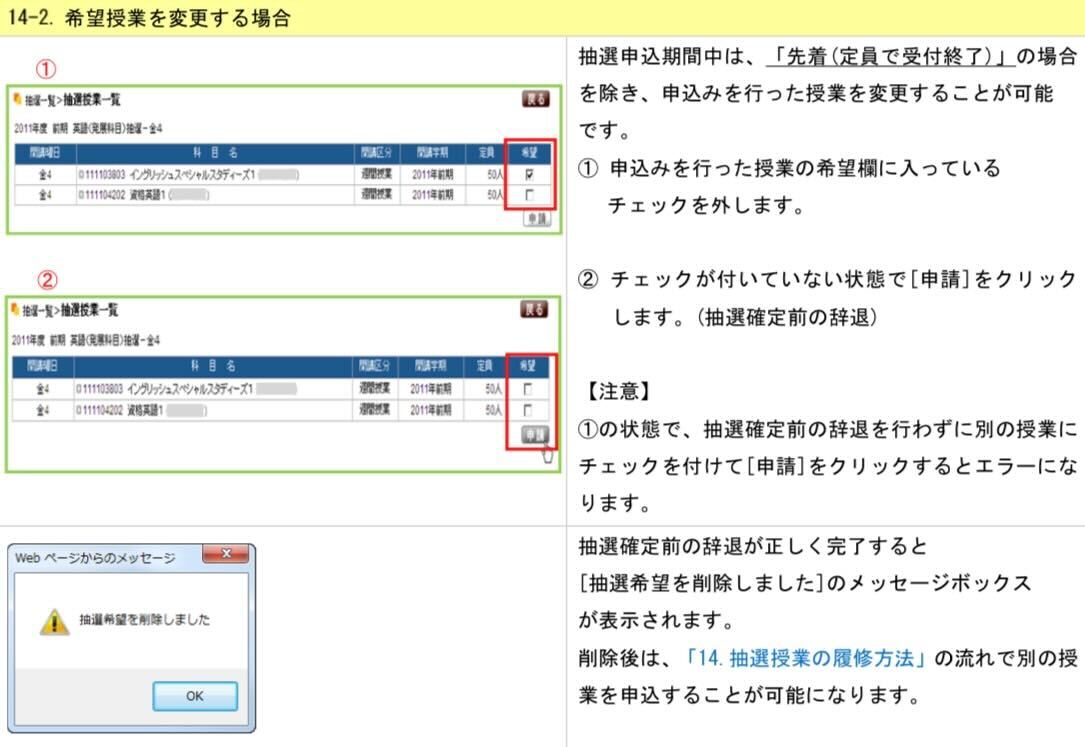Tick the 希望 checkbox for 資格英語1 in screenshot ②
The width and height of the screenshot is (1085, 747).
[x=529, y=410]
